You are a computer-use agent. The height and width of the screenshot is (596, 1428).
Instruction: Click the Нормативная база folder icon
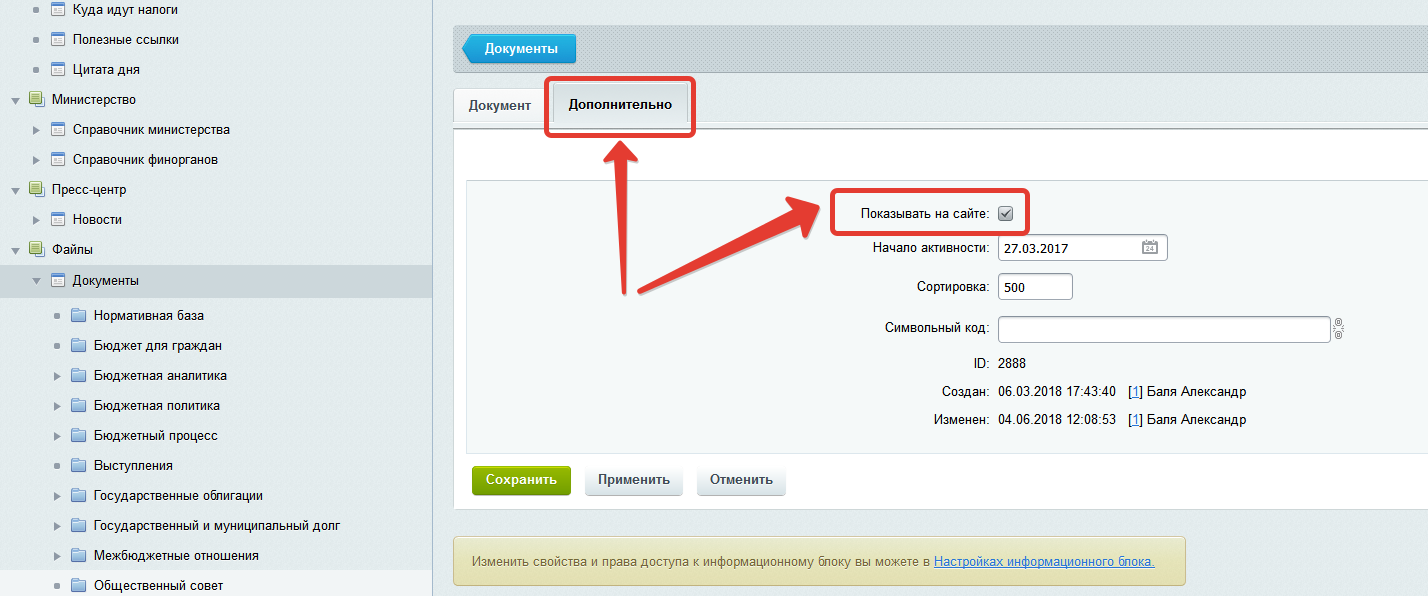[x=79, y=316]
